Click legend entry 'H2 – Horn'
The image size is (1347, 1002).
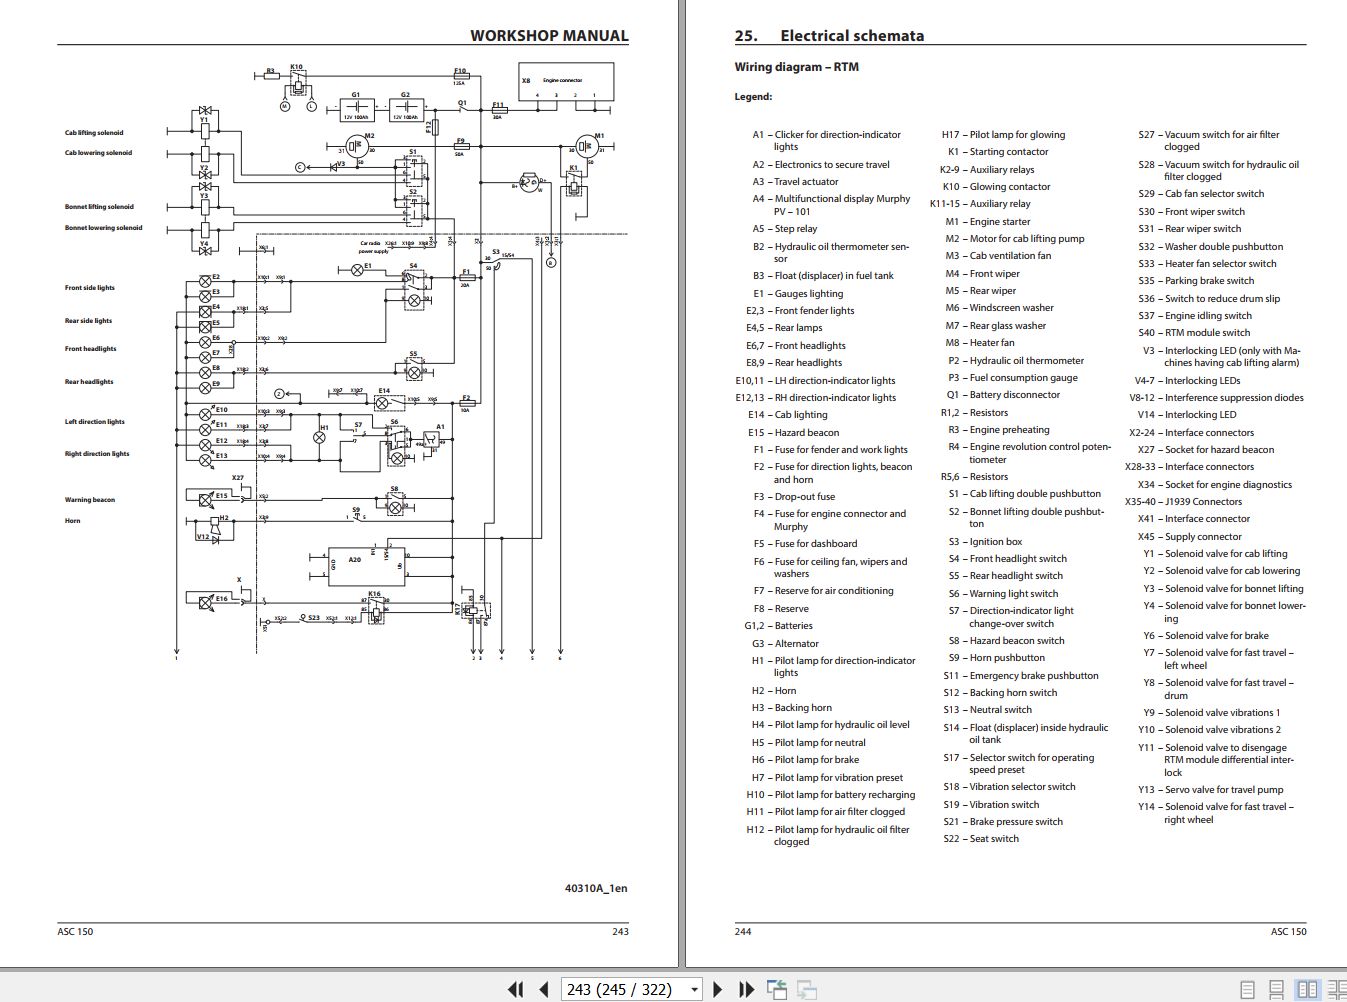tap(774, 691)
